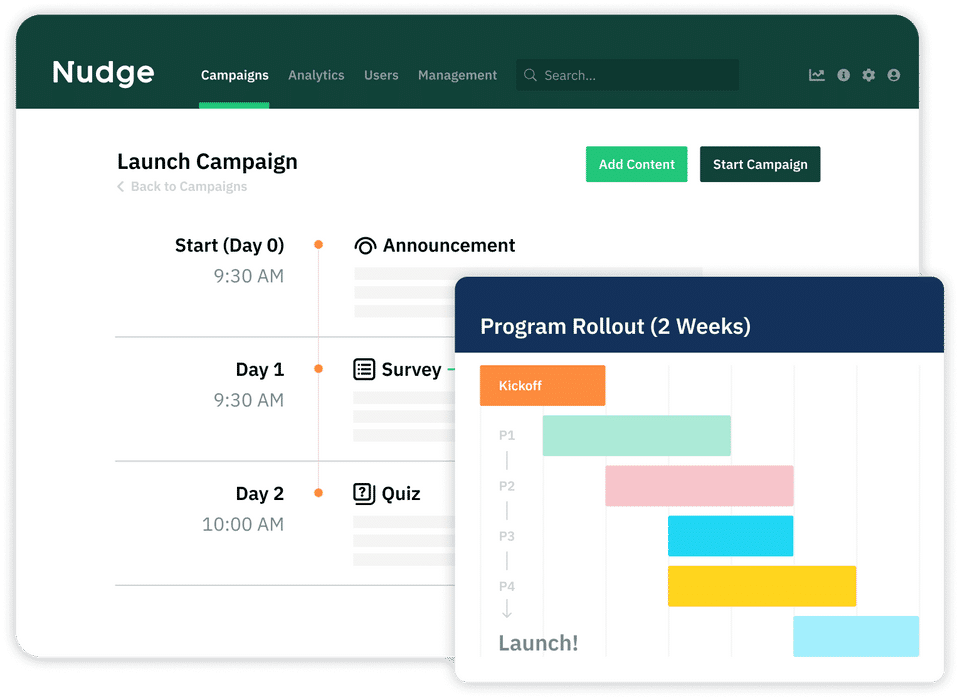Click the Start (Day 0) label

230,245
